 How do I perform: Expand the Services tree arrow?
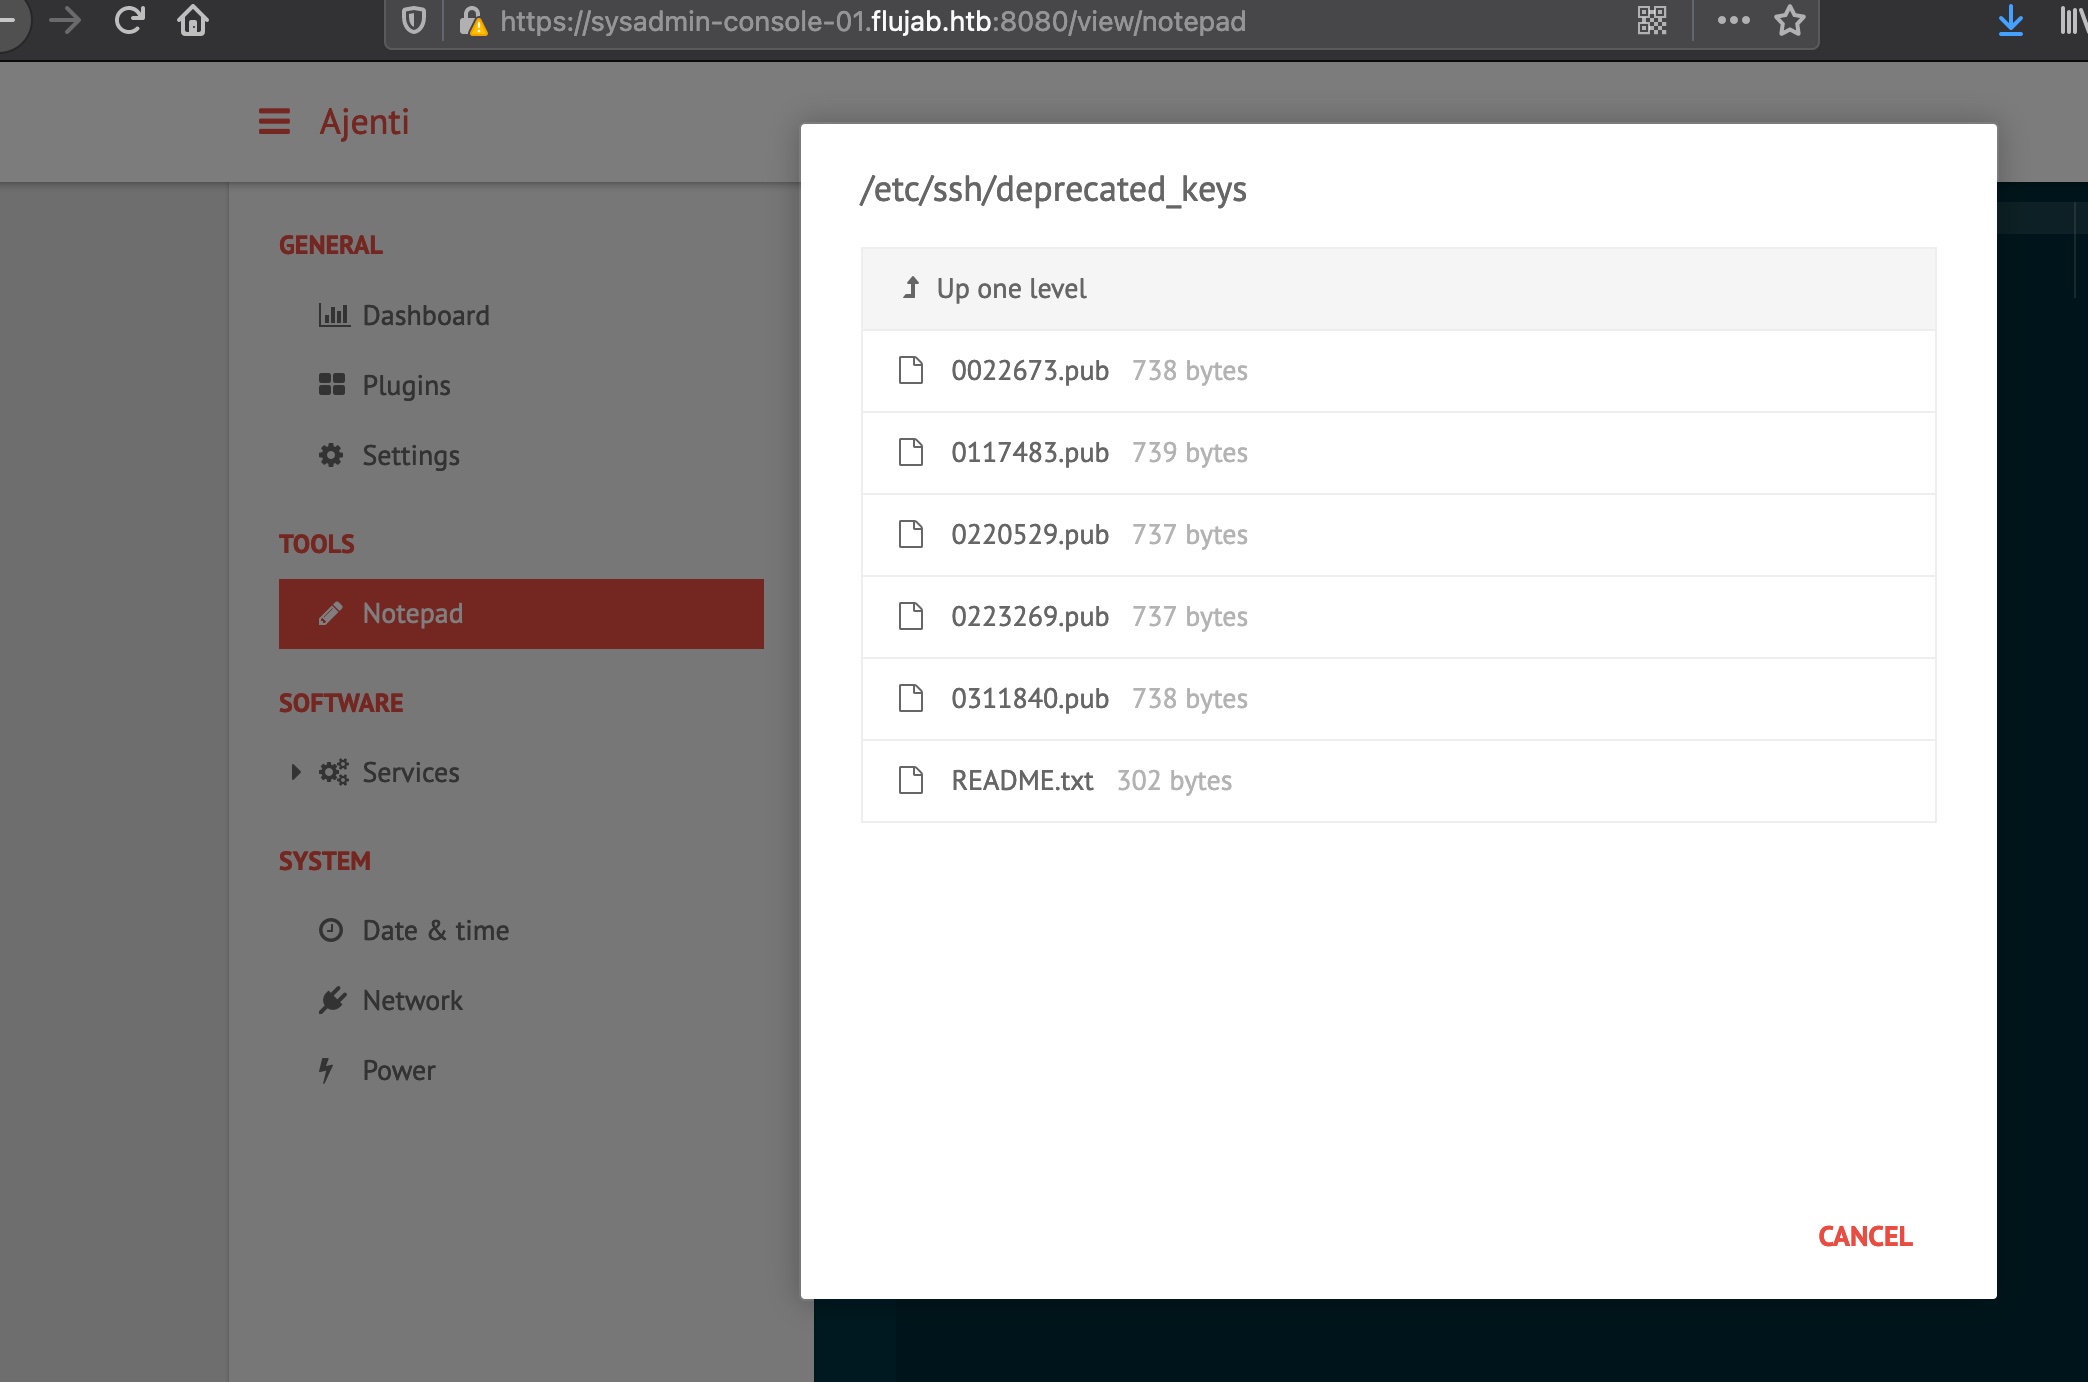click(295, 772)
